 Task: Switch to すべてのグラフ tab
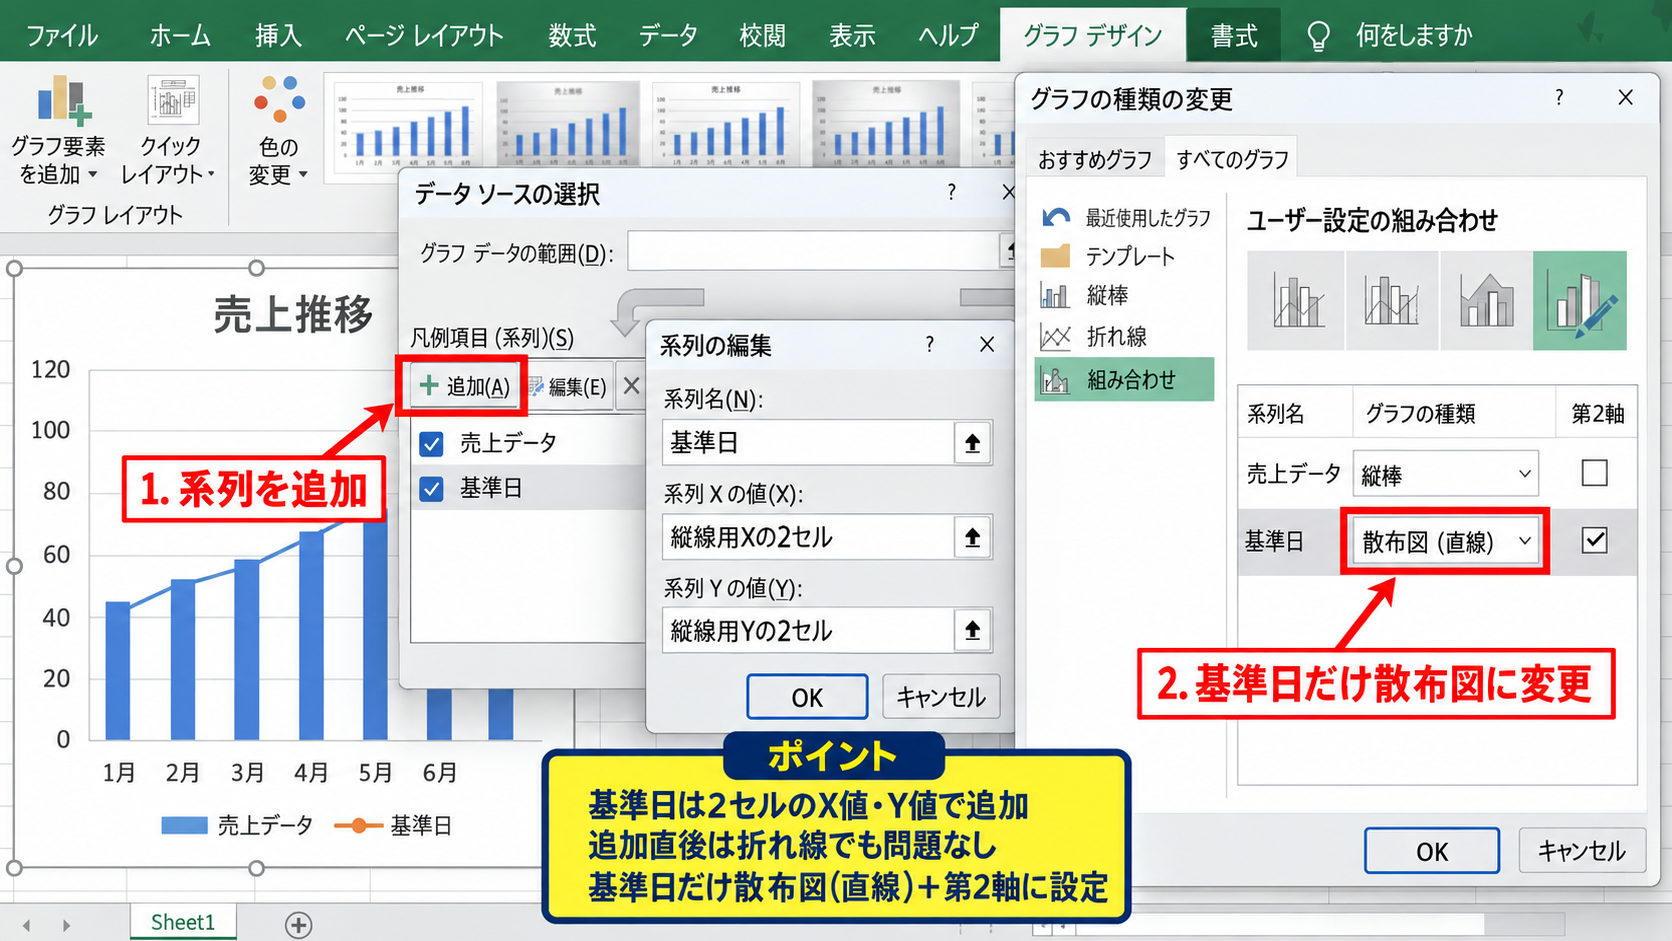(x=1232, y=159)
